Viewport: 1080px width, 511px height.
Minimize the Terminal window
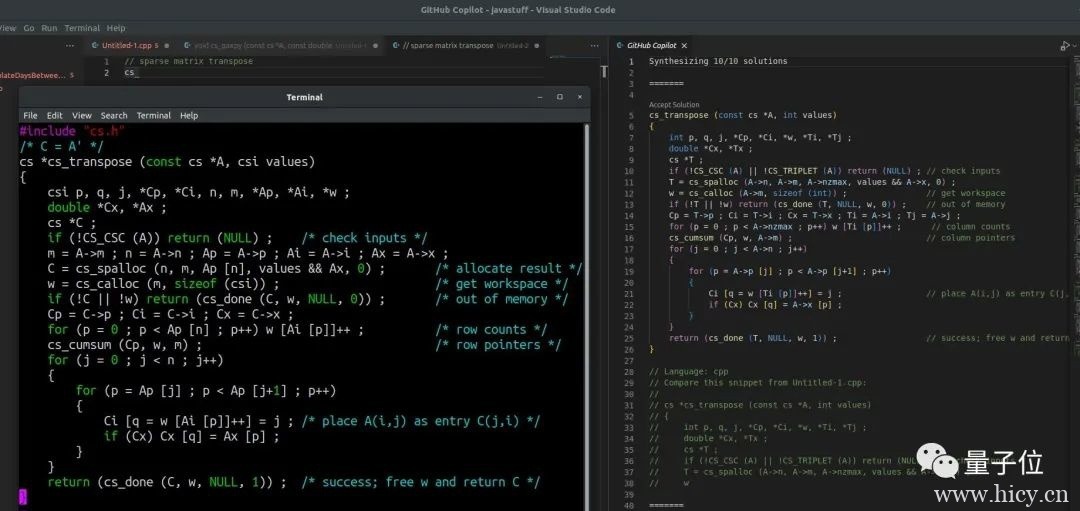click(x=540, y=97)
